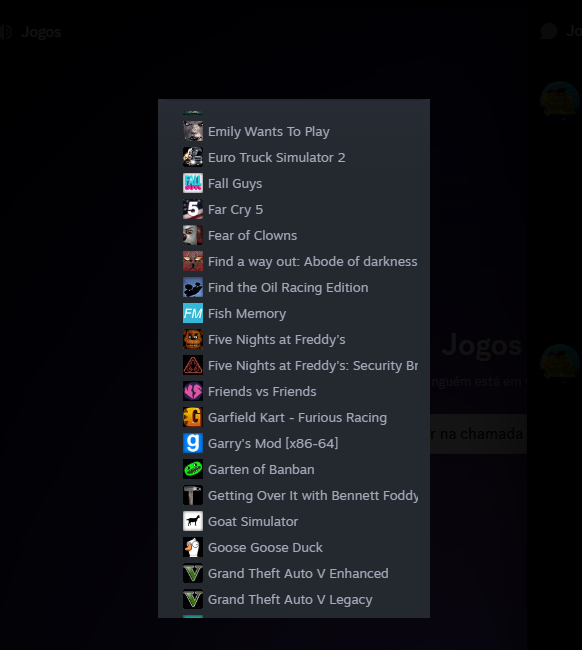Screen dimensions: 582x650
Task: Select Five Nights at Freddy's: Security Breach
Action: click(x=294, y=366)
